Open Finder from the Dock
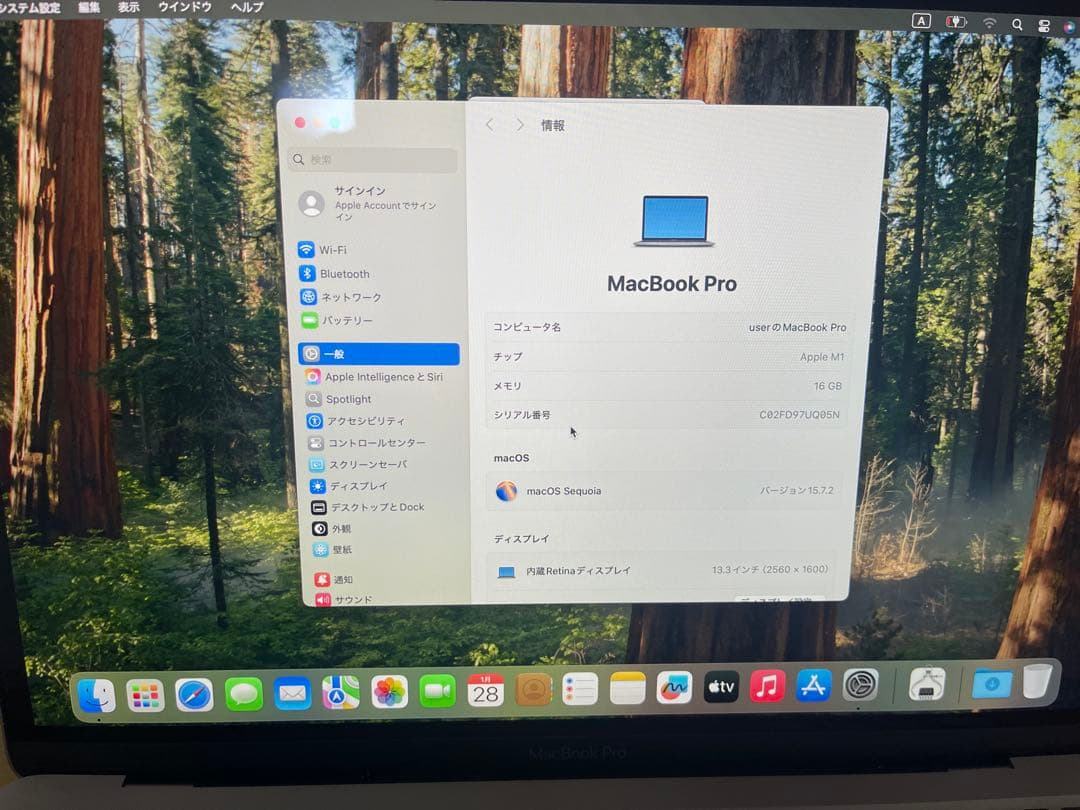Viewport: 1080px width, 810px height. point(96,696)
